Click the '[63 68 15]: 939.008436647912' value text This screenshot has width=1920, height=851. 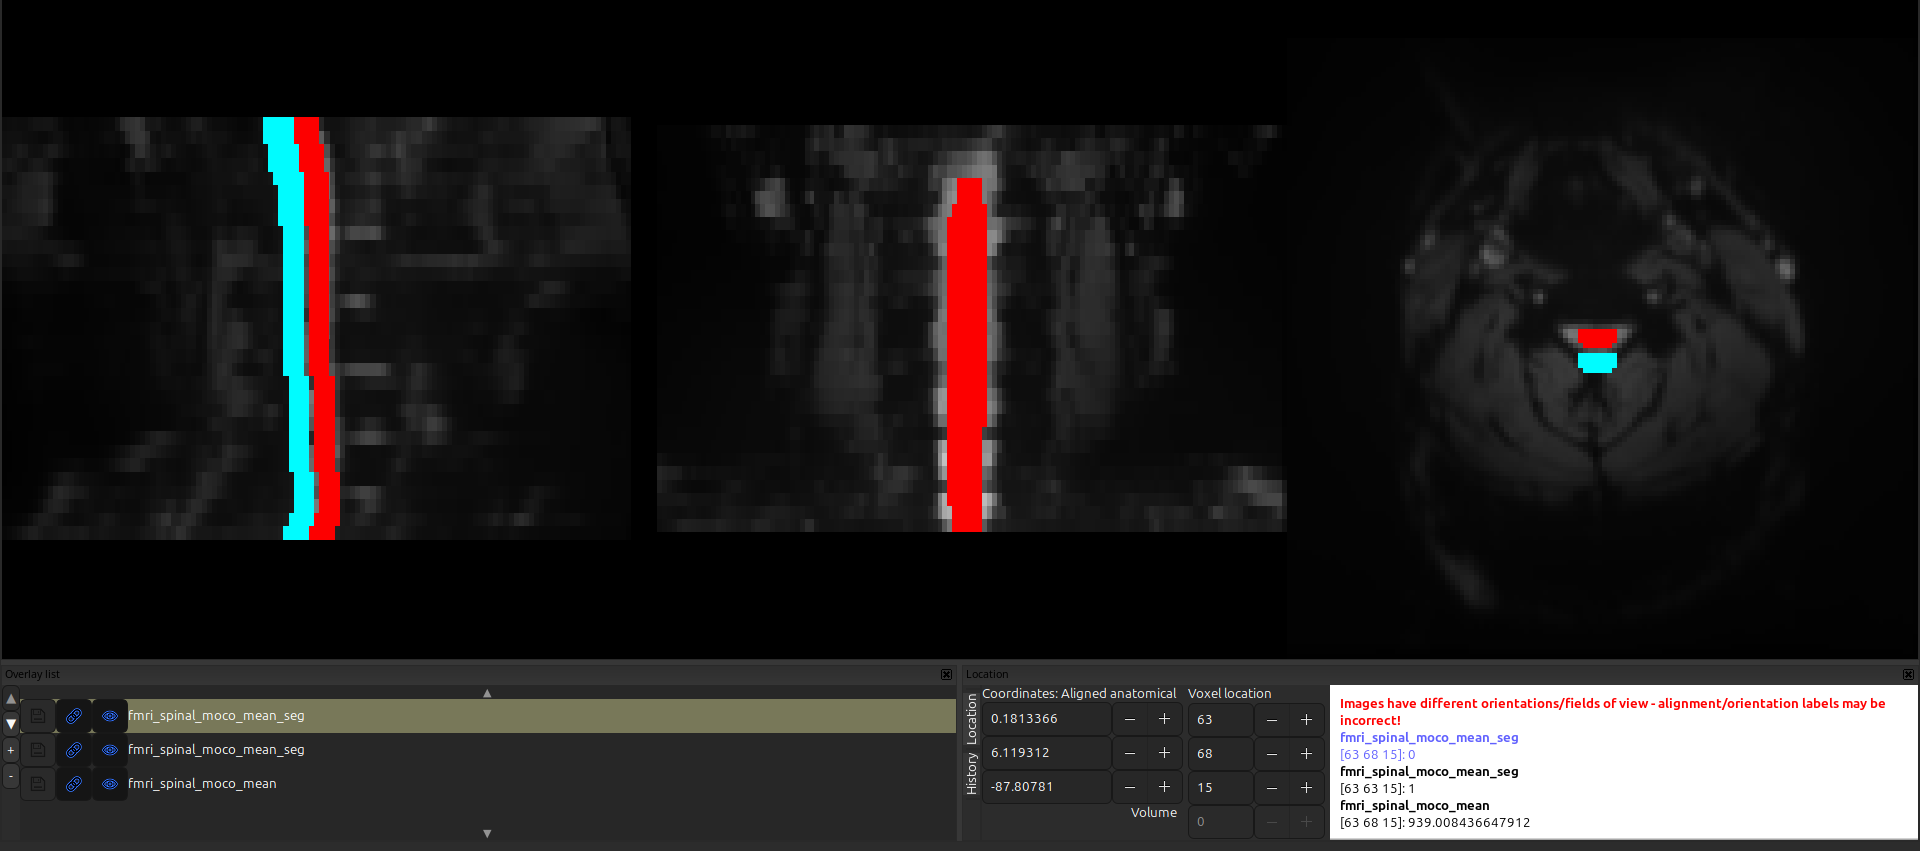coord(1435,823)
